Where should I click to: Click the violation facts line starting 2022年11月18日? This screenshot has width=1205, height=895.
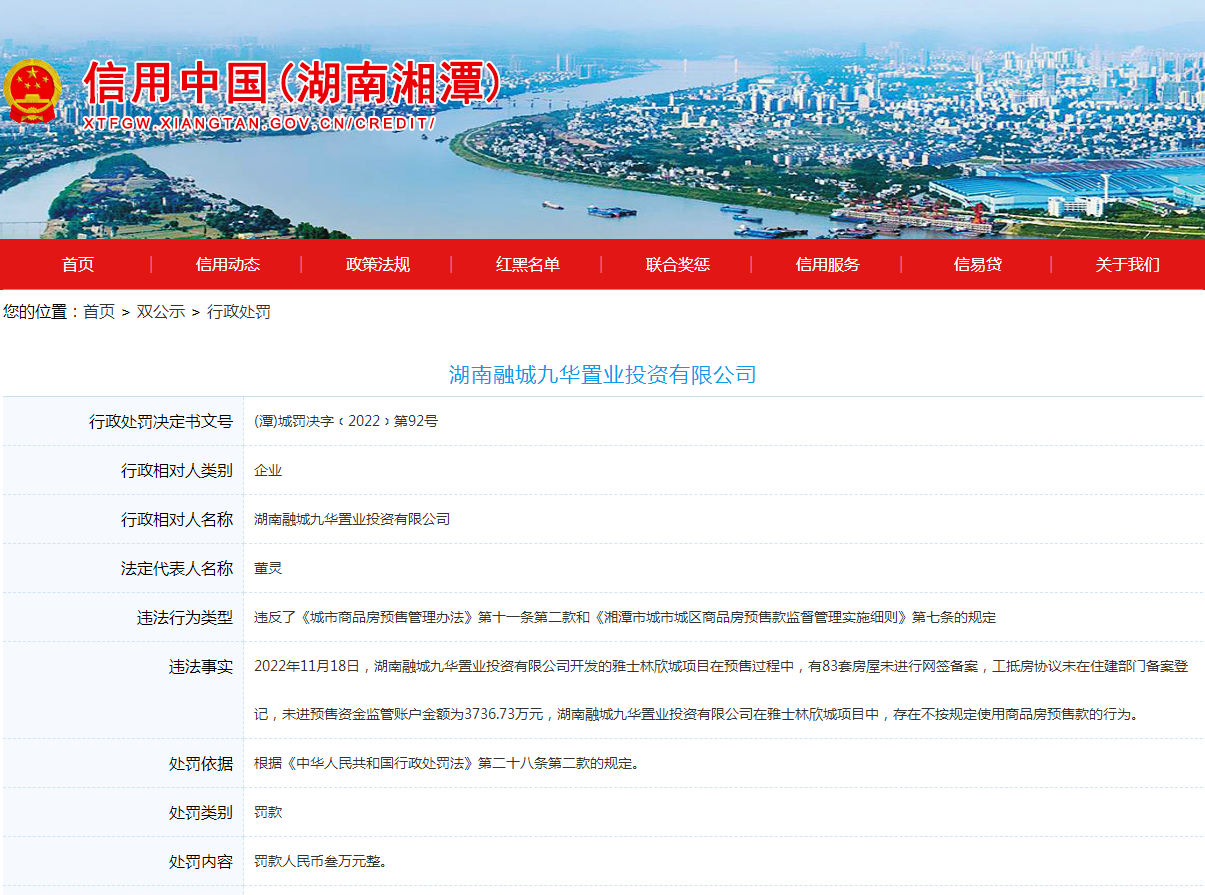(721, 666)
